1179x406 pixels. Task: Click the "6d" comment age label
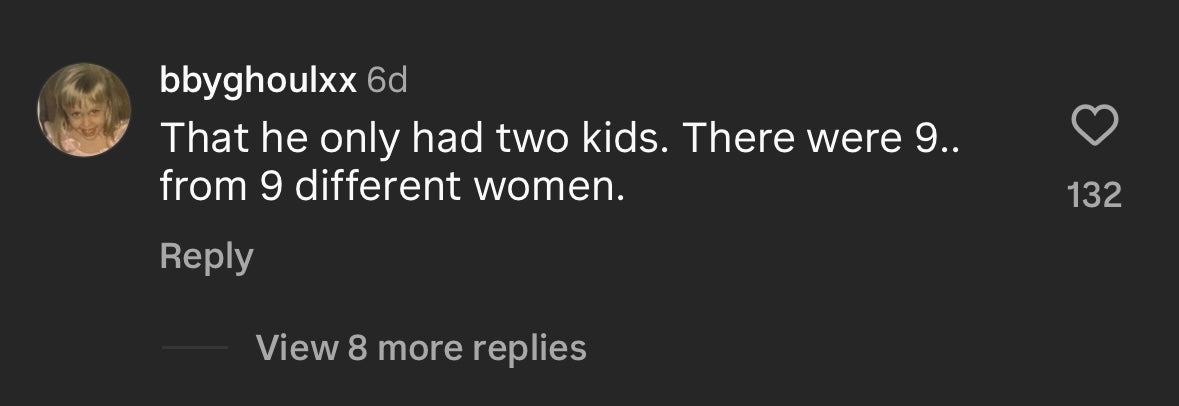point(387,81)
